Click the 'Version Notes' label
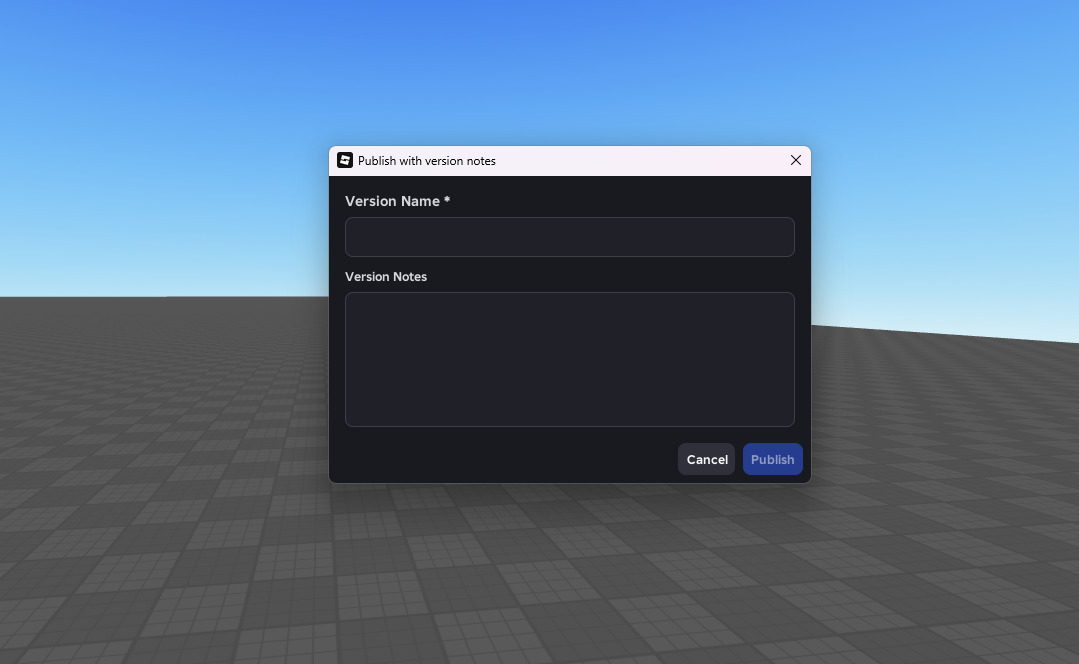Screen dimensions: 1079x664 (x=385, y=277)
